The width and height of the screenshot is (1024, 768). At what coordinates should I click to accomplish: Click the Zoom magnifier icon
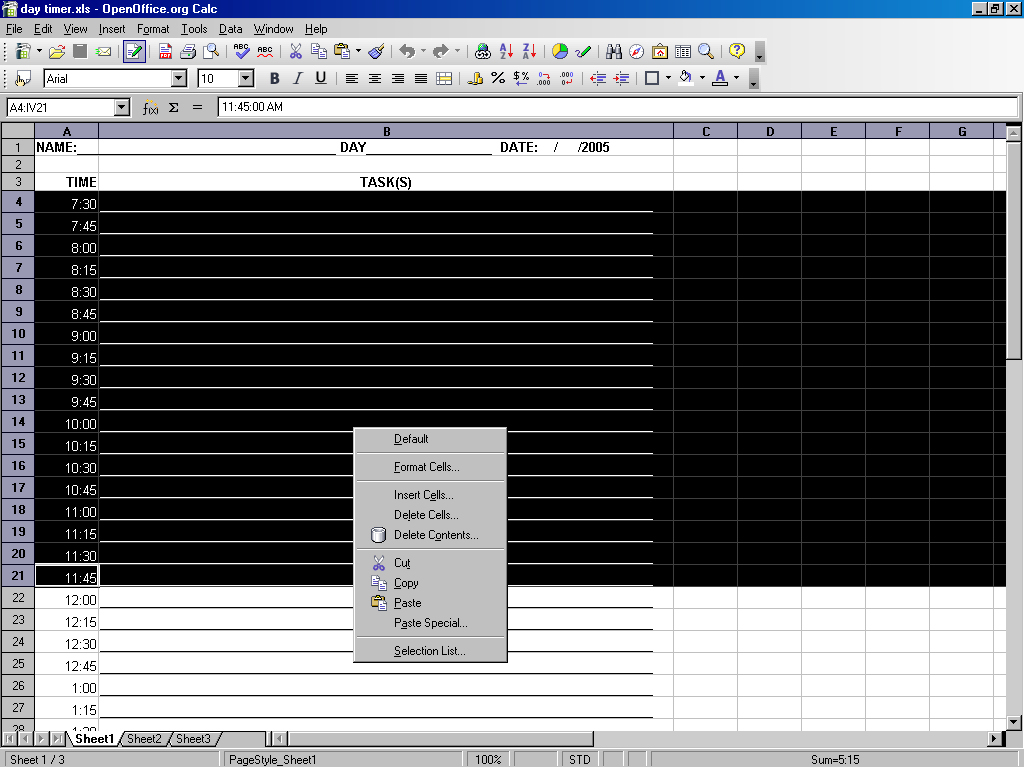tap(706, 52)
